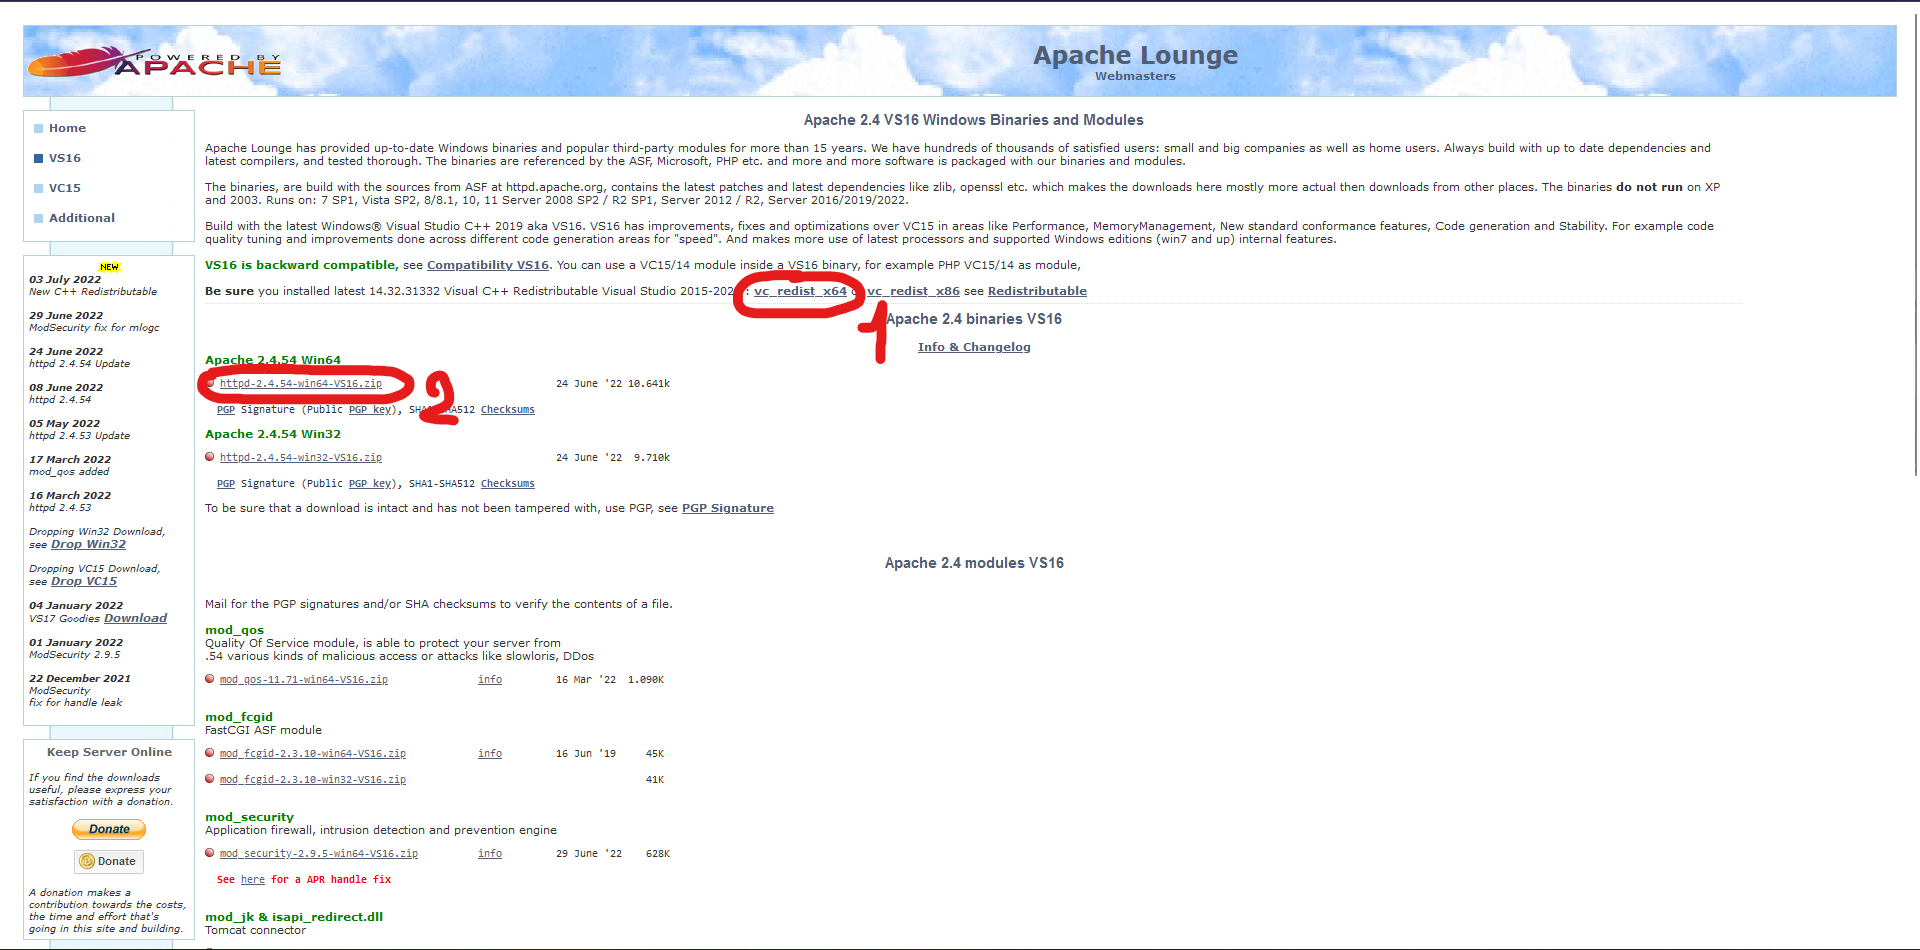The image size is (1920, 950).
Task: Click the mod_jk & isapi_redirect.dll heading
Action: click(x=294, y=917)
